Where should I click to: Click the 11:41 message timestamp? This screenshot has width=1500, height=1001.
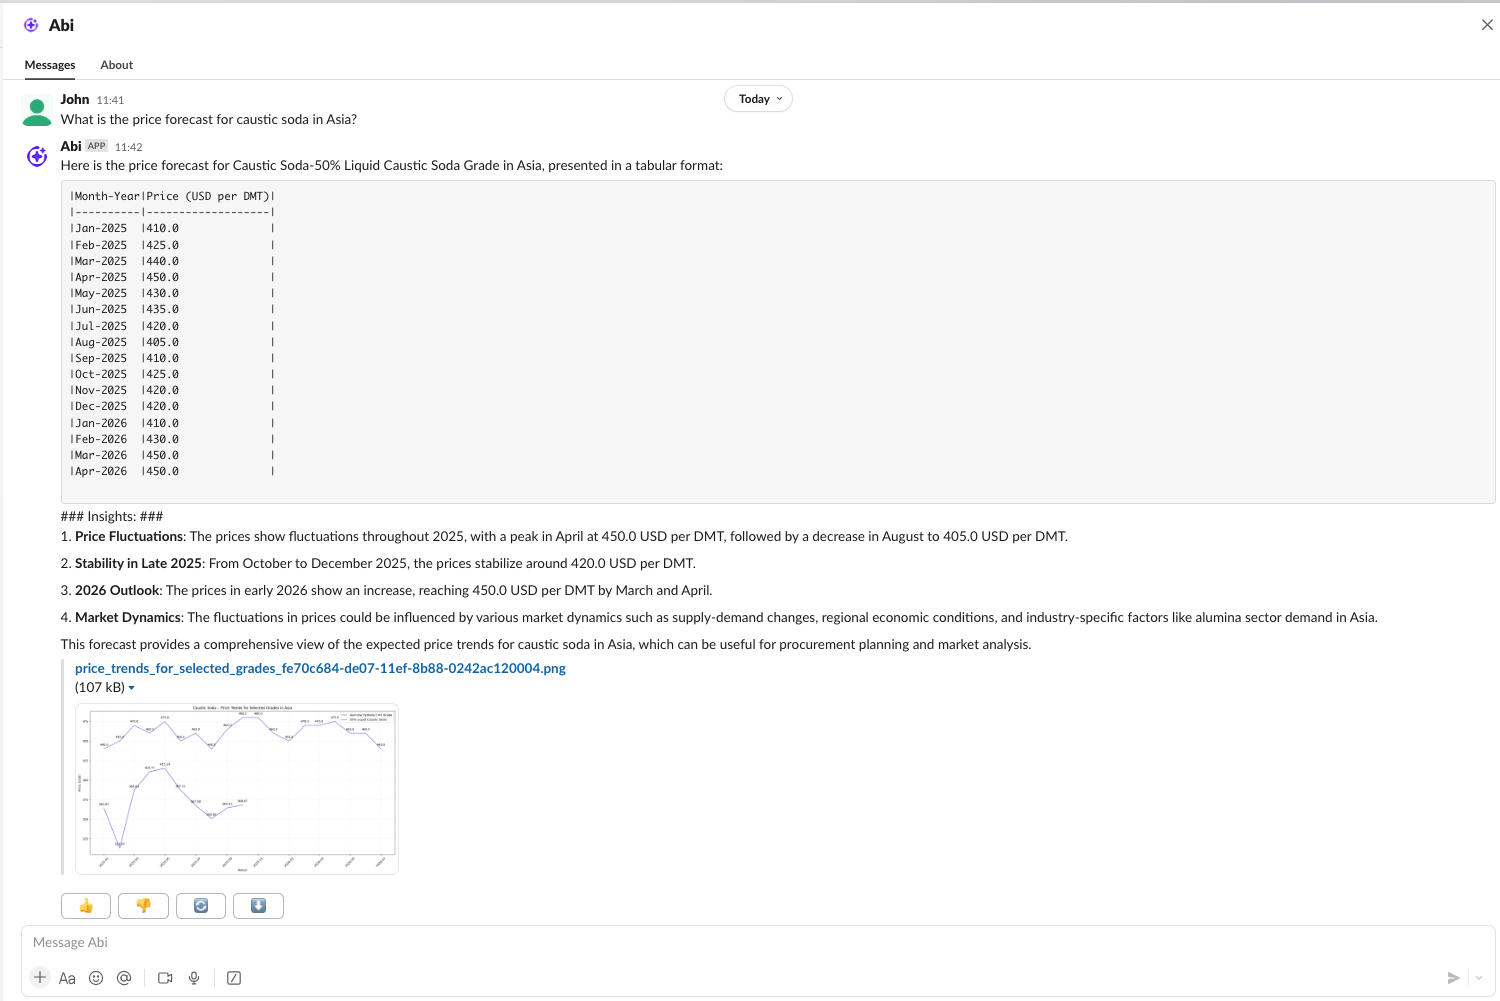[110, 100]
